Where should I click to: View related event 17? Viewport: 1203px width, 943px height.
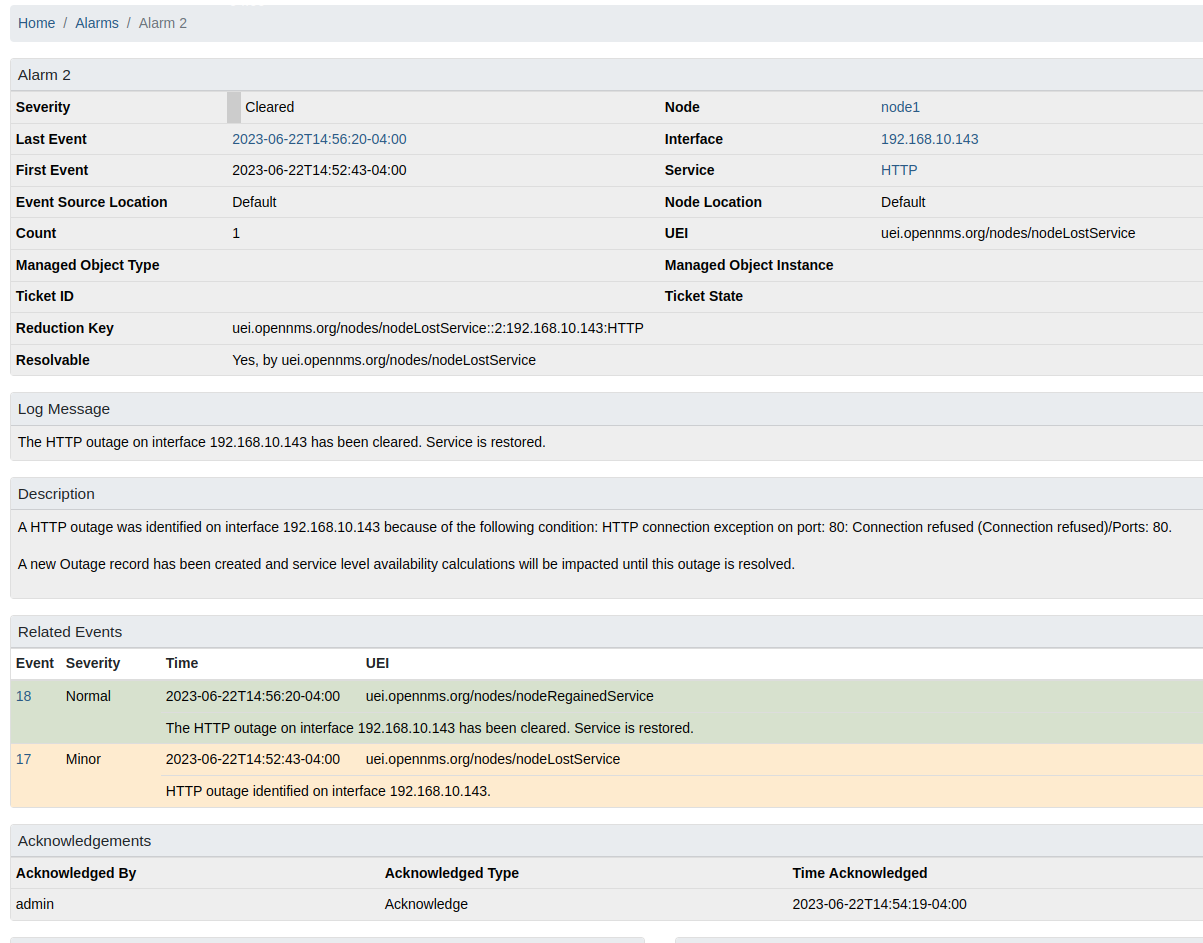(x=23, y=759)
